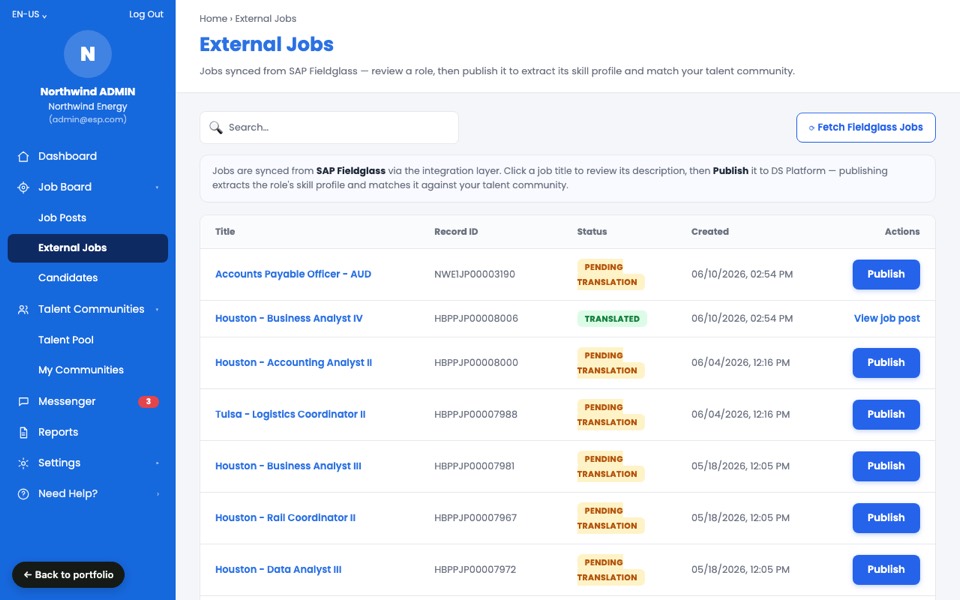
Task: Open Houston - Accounting Analyst II title
Action: [293, 362]
